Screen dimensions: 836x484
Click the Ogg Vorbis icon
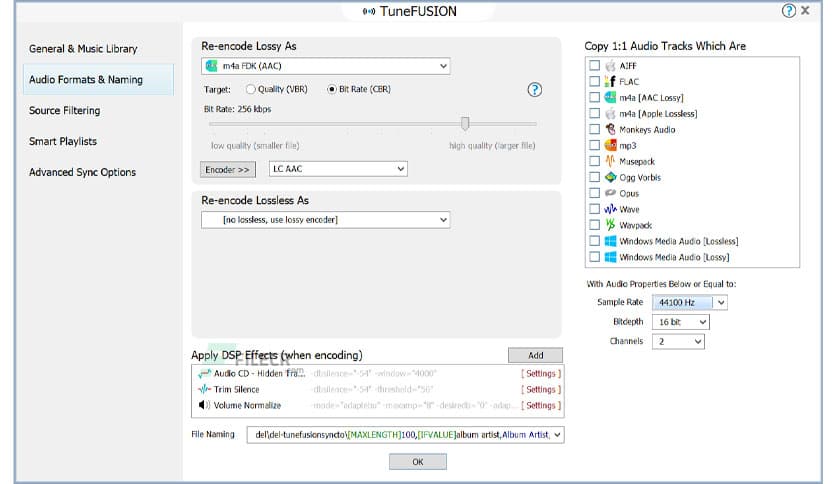(x=610, y=177)
